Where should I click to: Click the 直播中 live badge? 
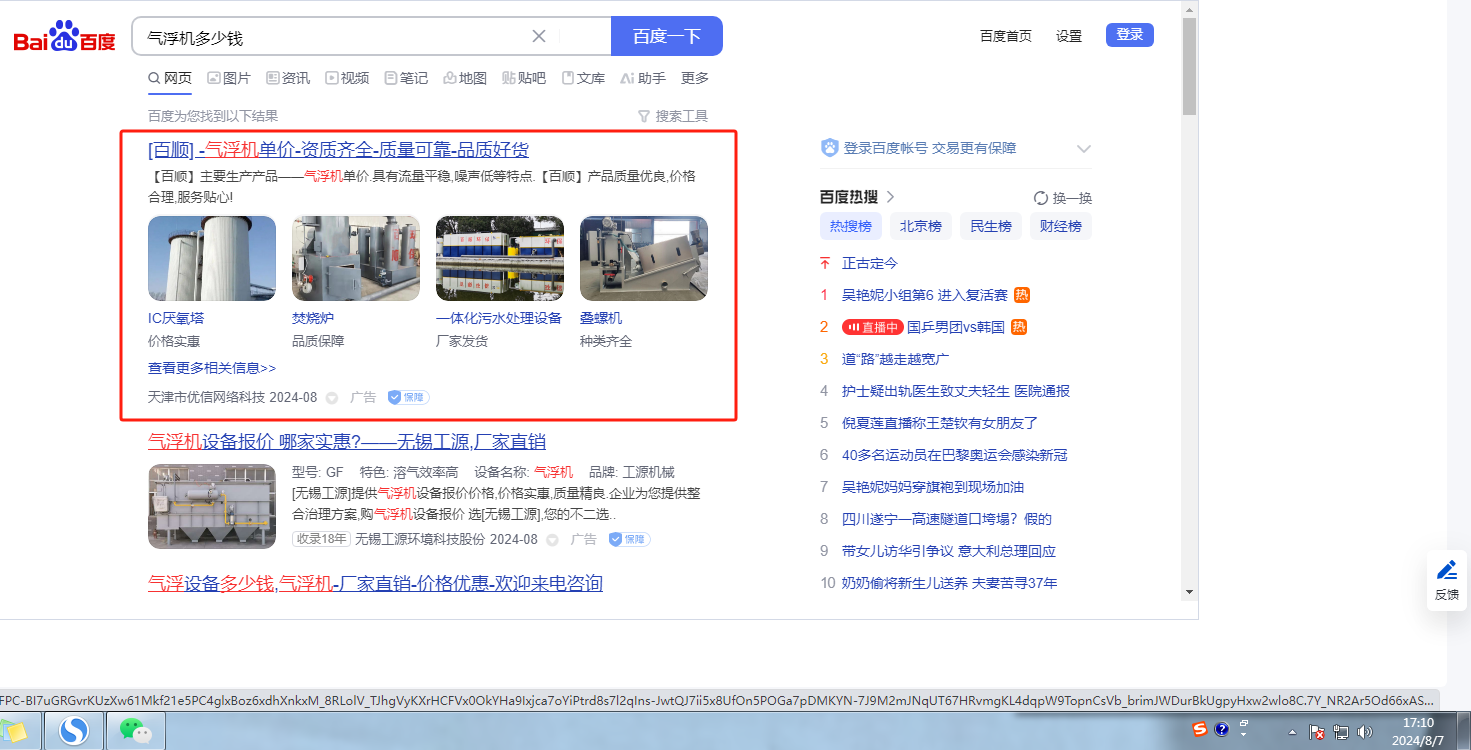[x=872, y=327]
